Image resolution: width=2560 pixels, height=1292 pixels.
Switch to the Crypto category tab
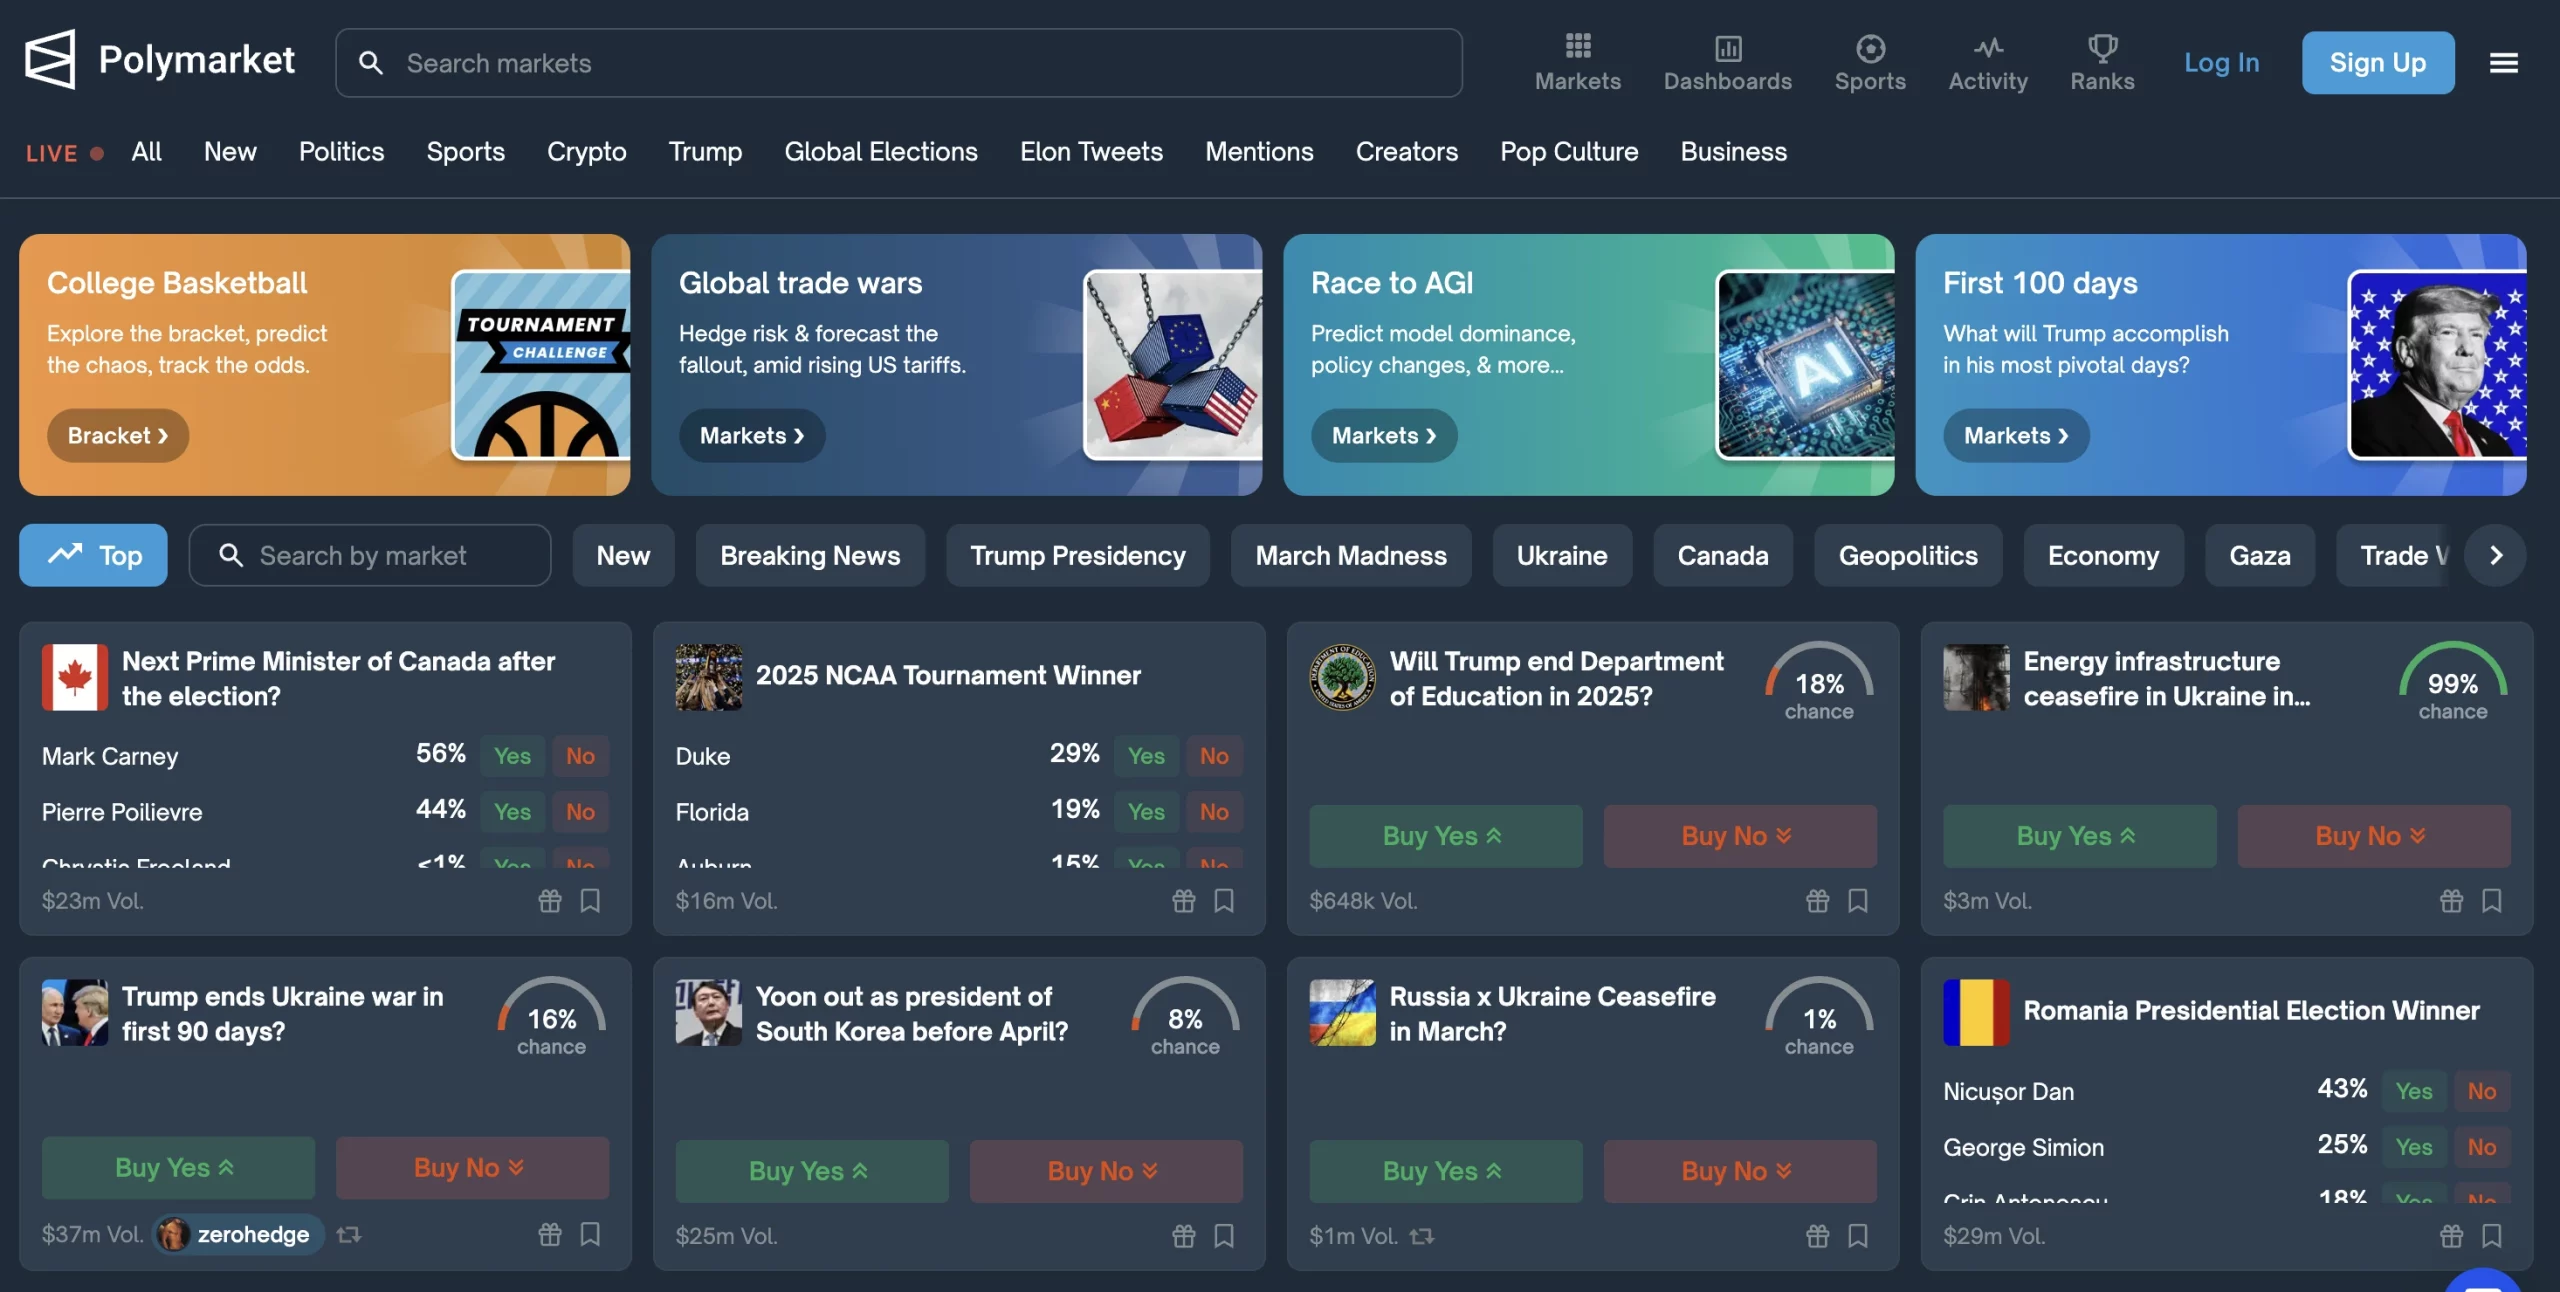(586, 152)
